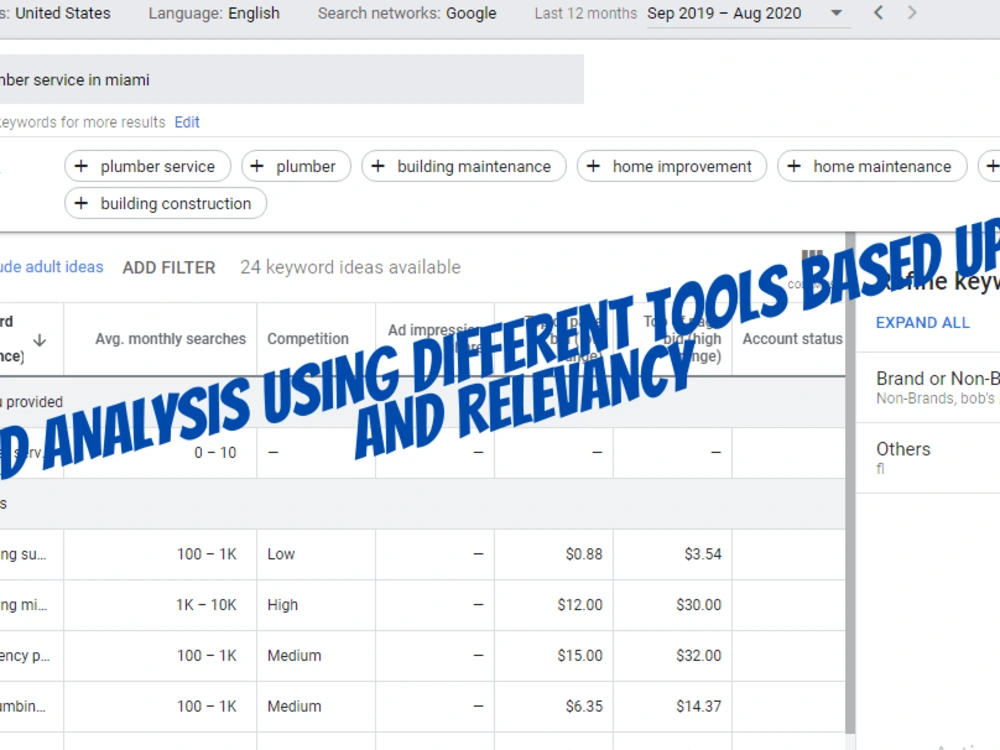Add 'building maintenance' suggestion chip
The height and width of the screenshot is (750, 1000).
tap(464, 166)
